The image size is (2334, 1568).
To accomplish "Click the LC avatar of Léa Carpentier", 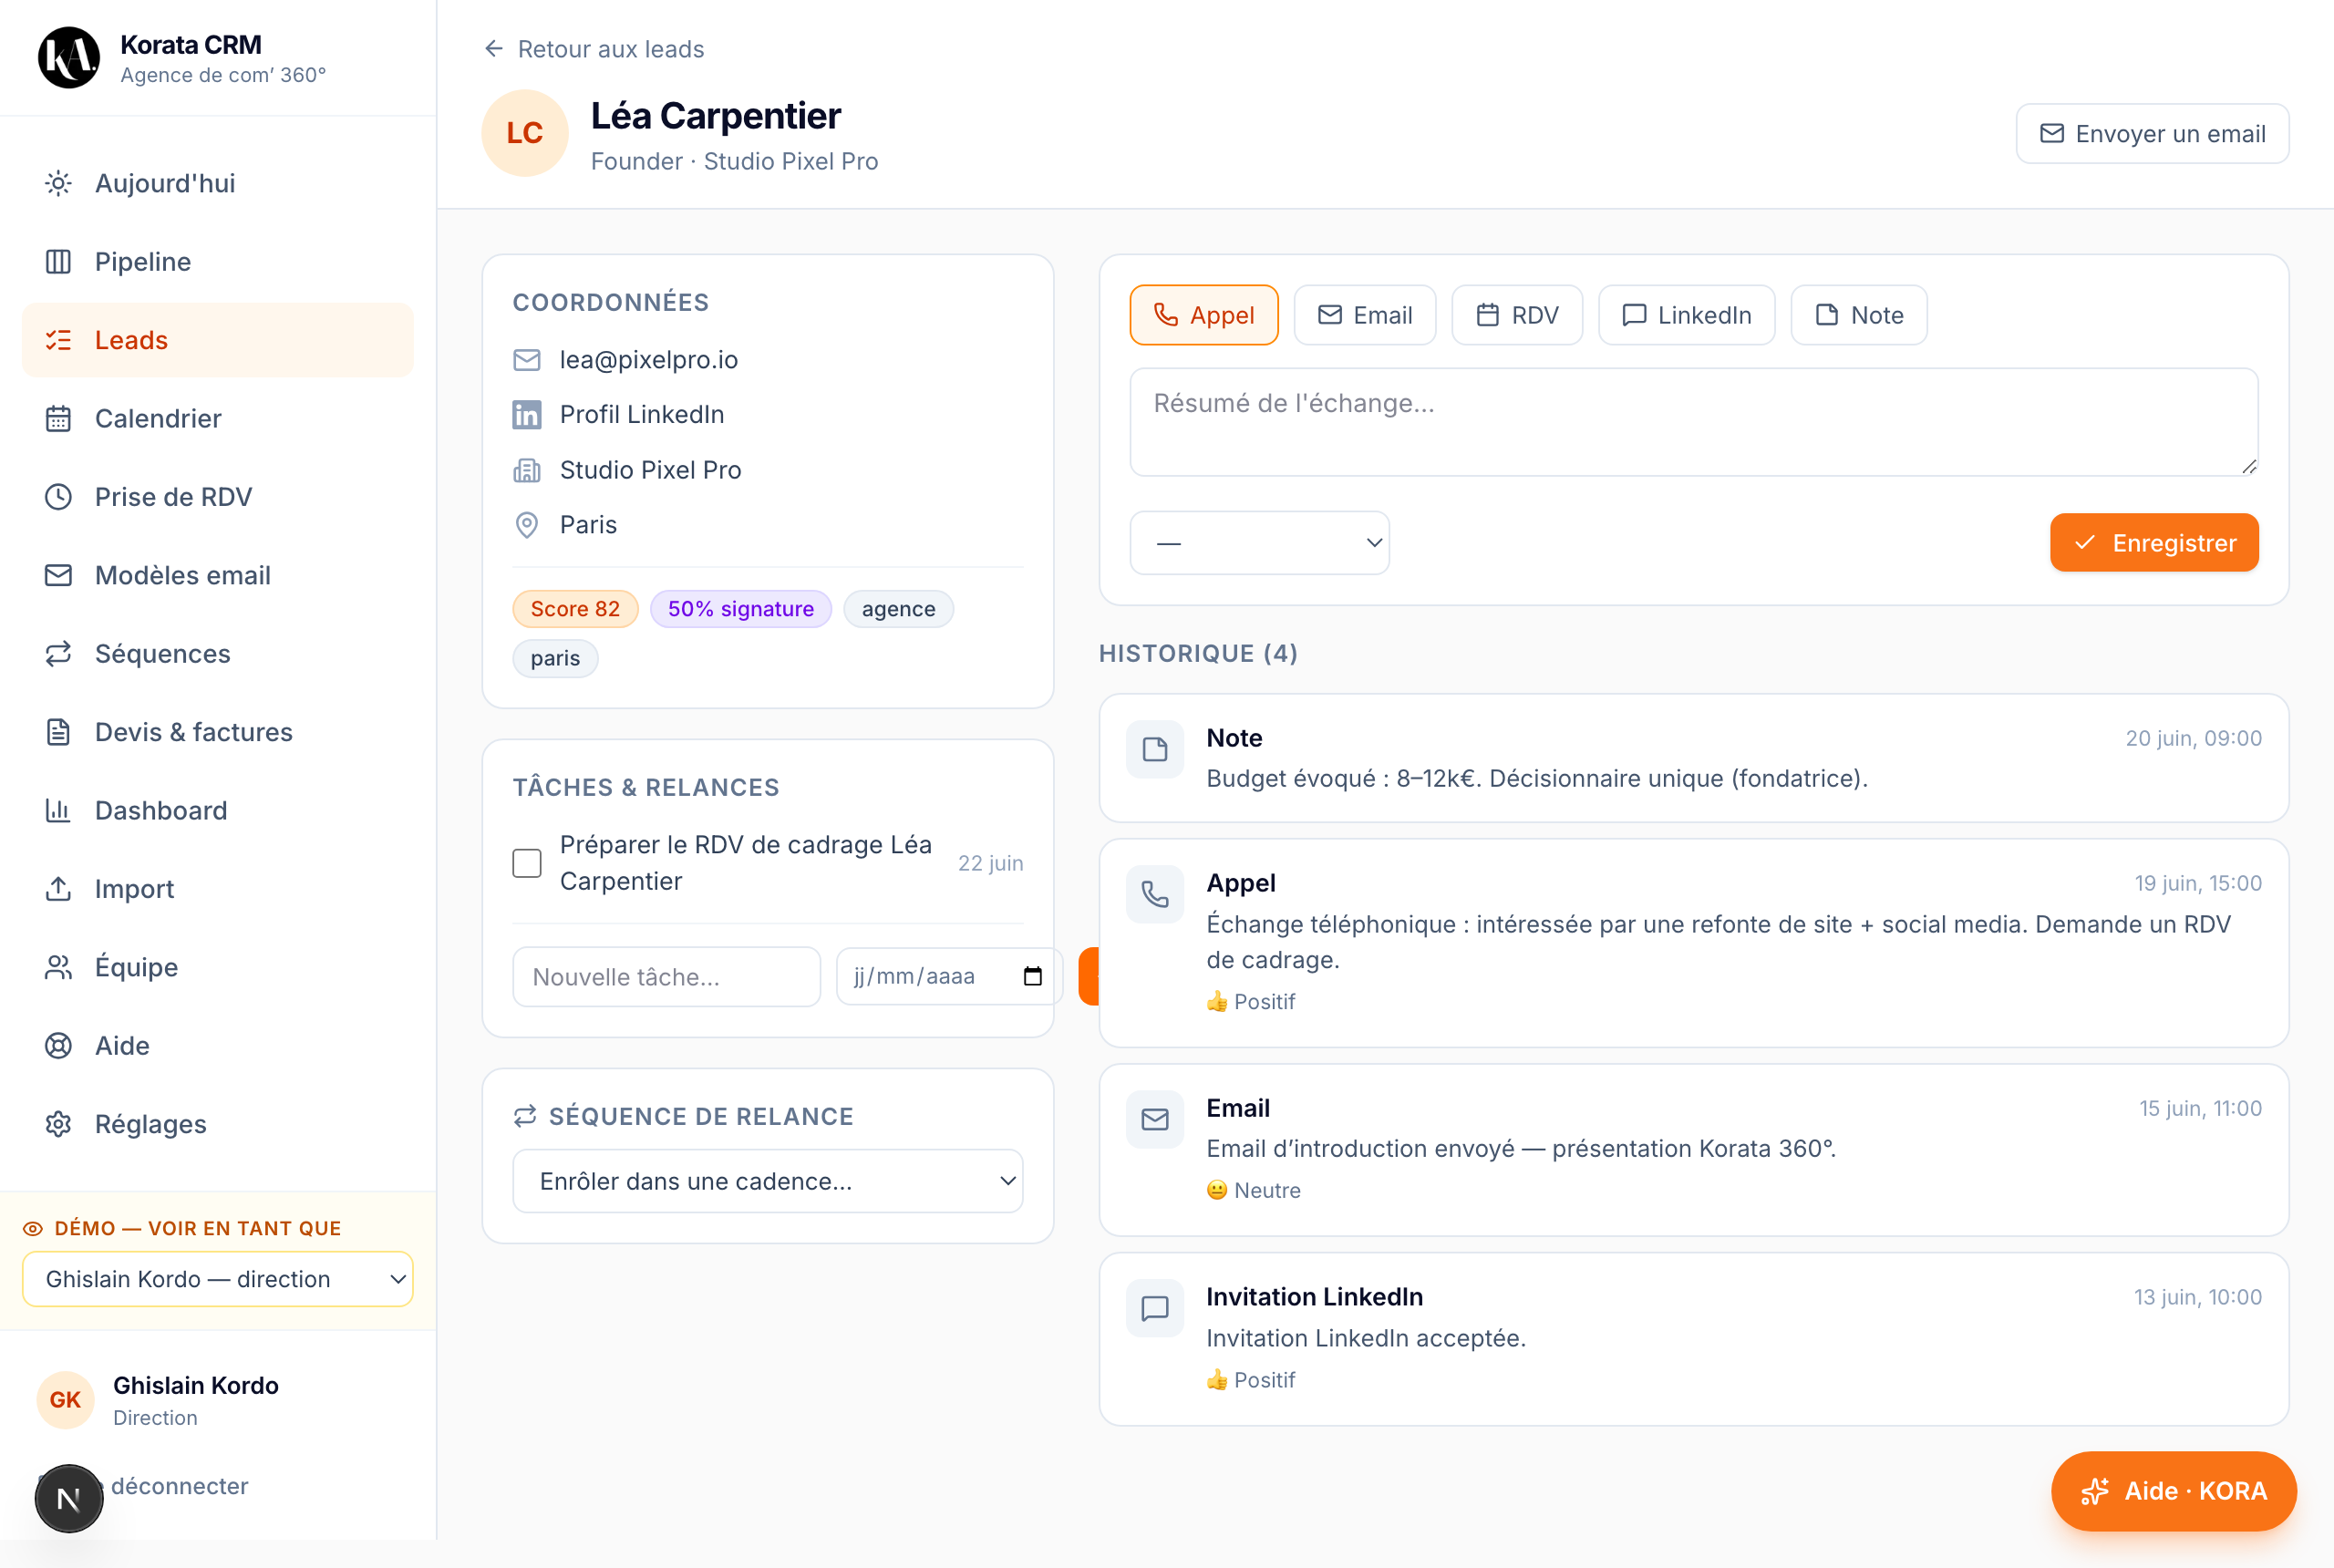I will pyautogui.click(x=525, y=133).
